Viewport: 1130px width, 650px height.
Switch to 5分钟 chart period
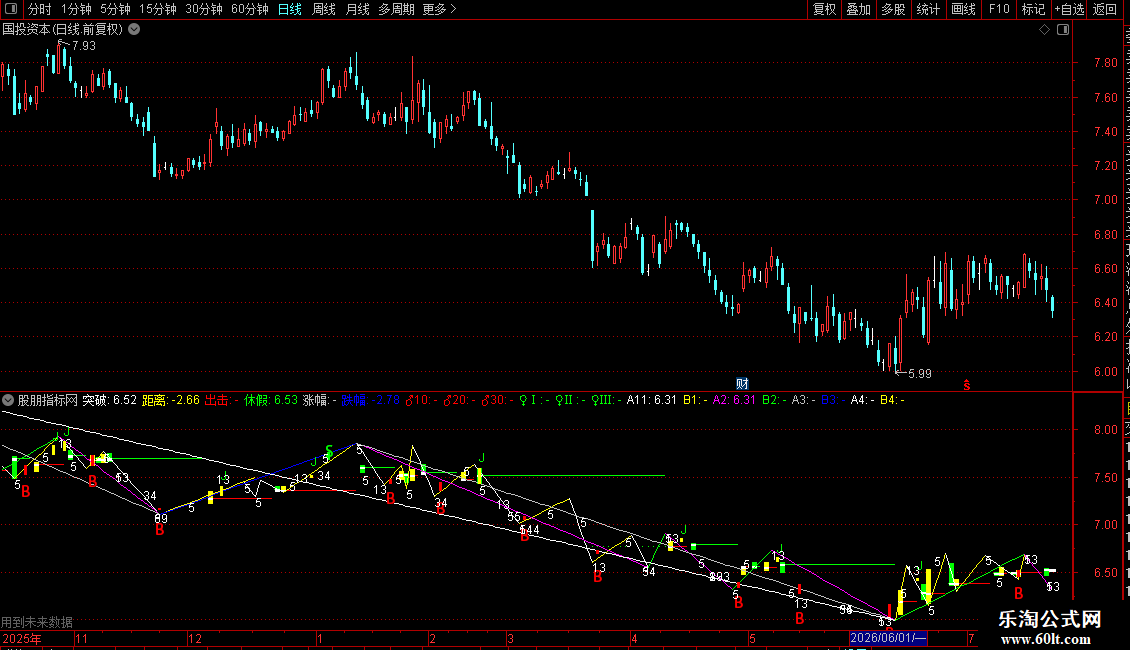(115, 9)
